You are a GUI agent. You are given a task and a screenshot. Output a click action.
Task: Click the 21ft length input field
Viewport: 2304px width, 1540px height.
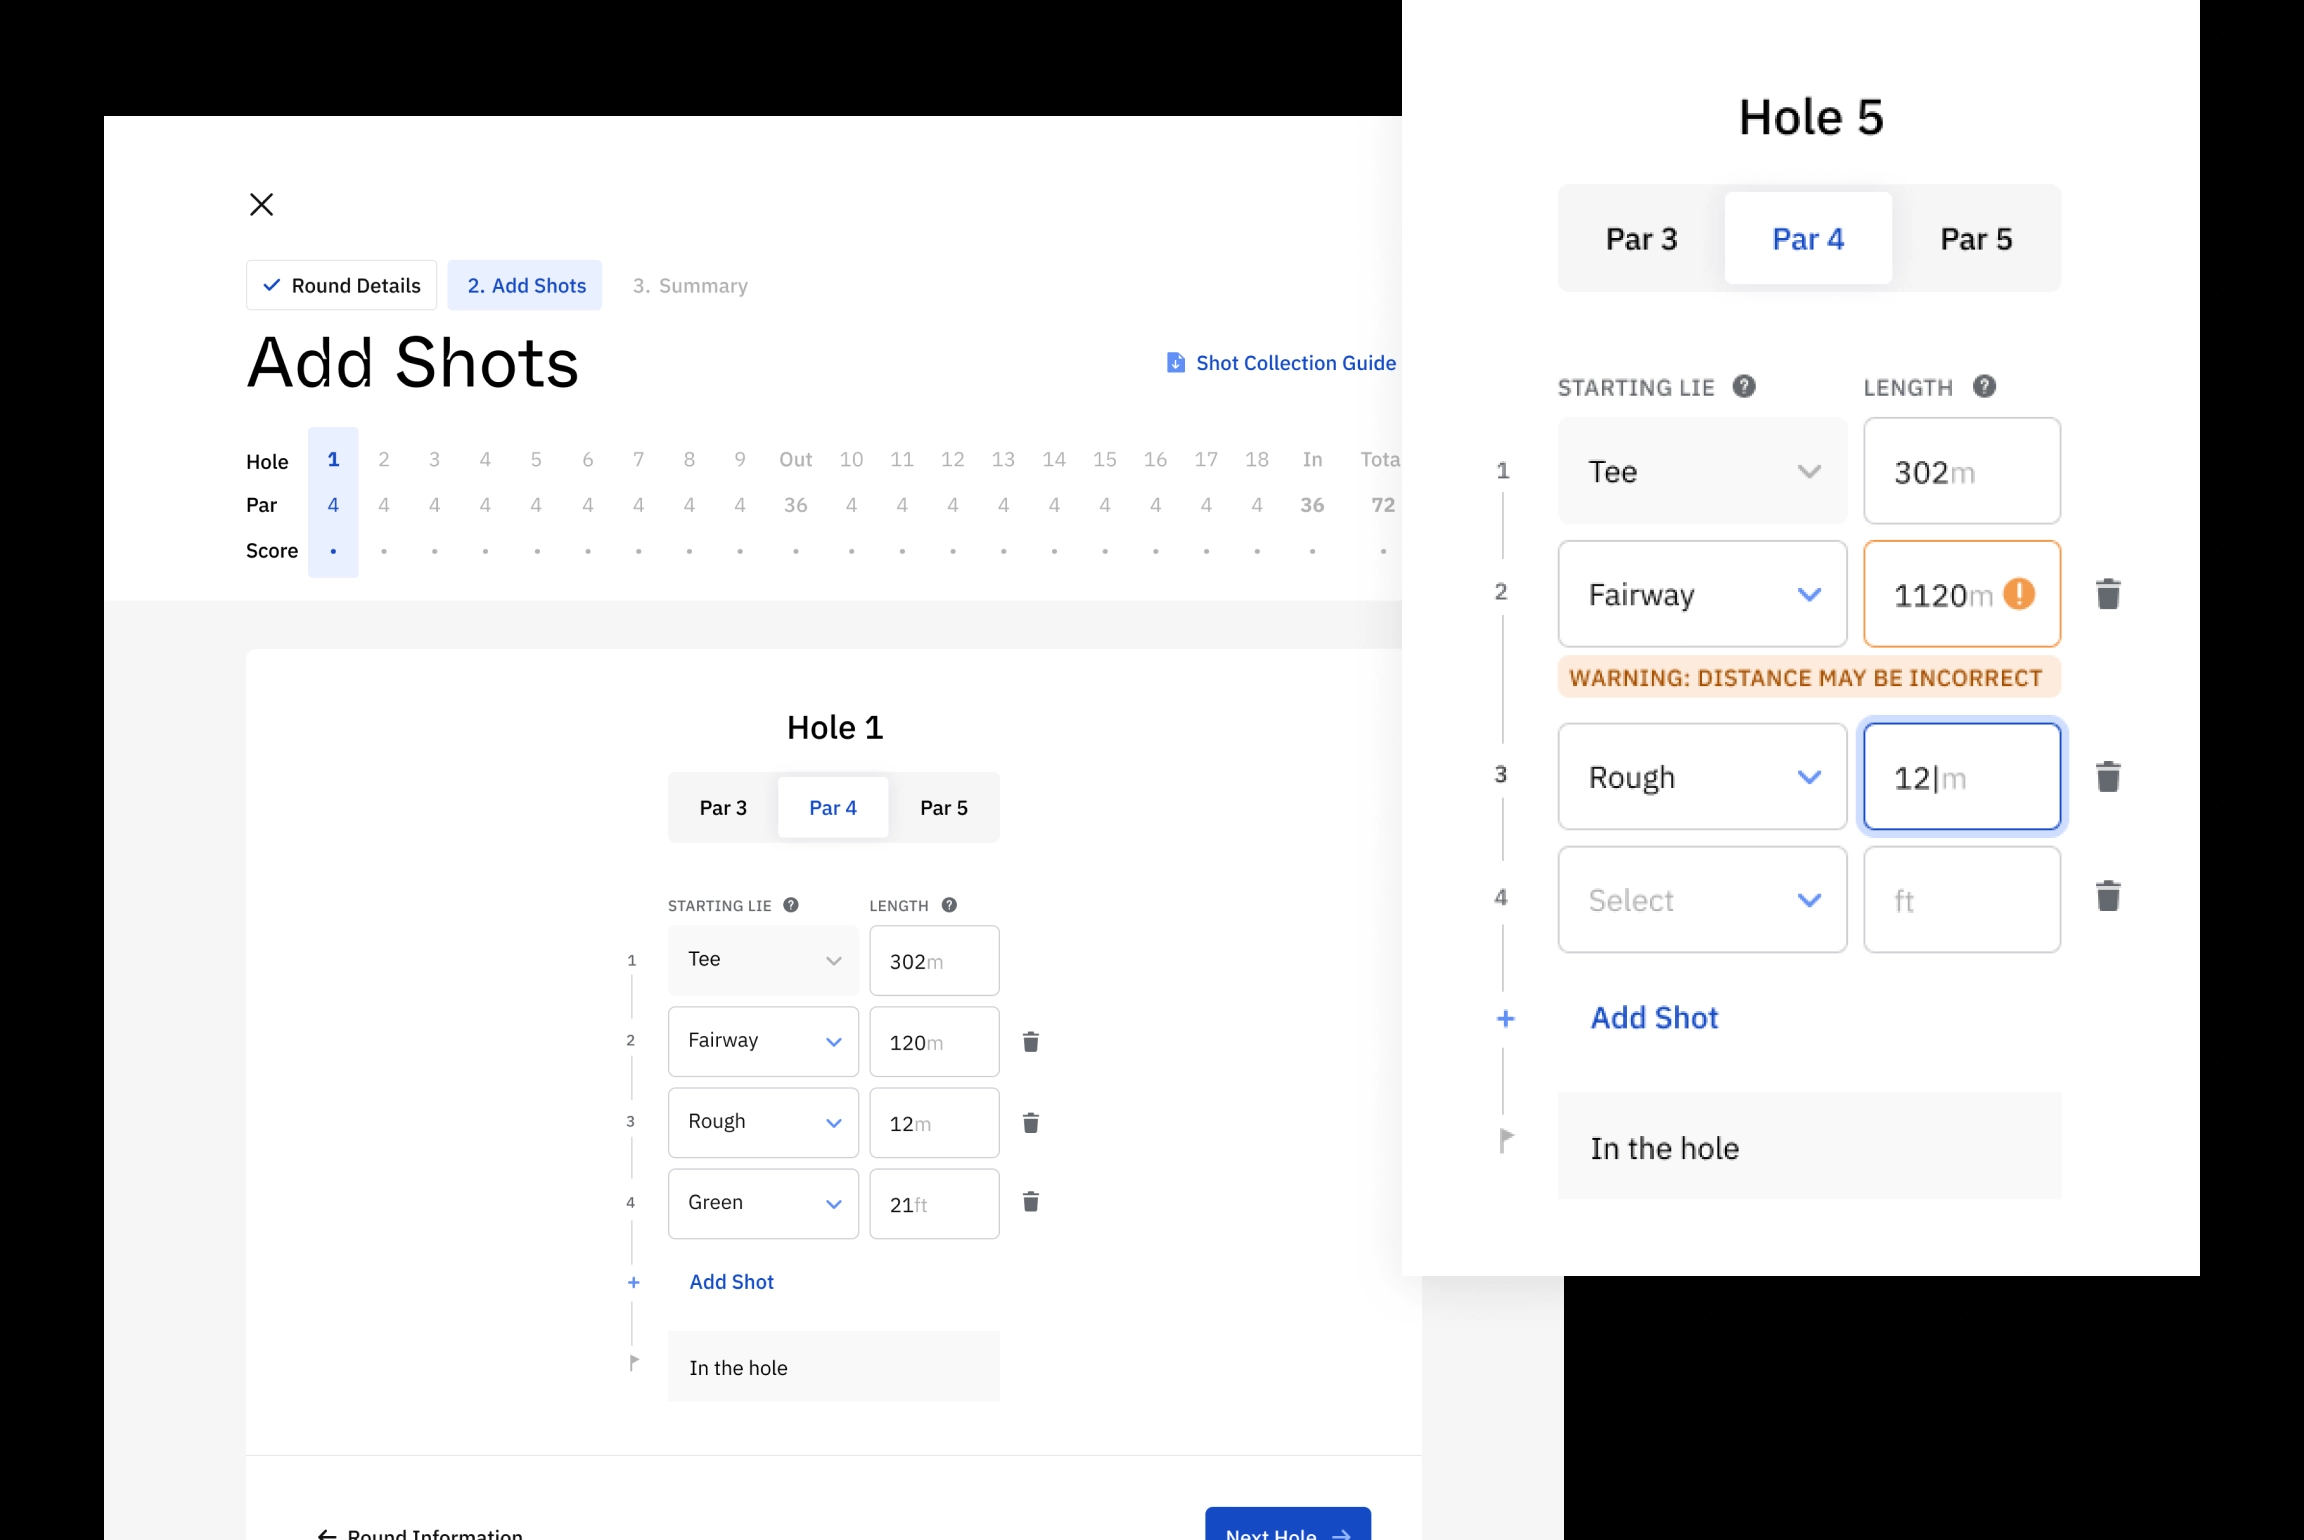(933, 1203)
